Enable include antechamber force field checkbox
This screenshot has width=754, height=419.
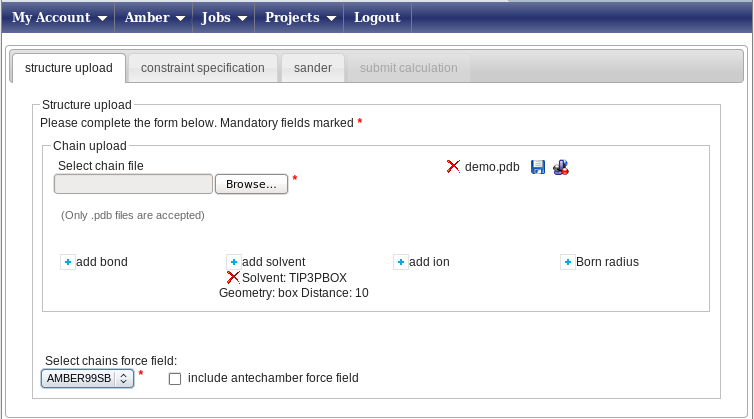(x=175, y=379)
